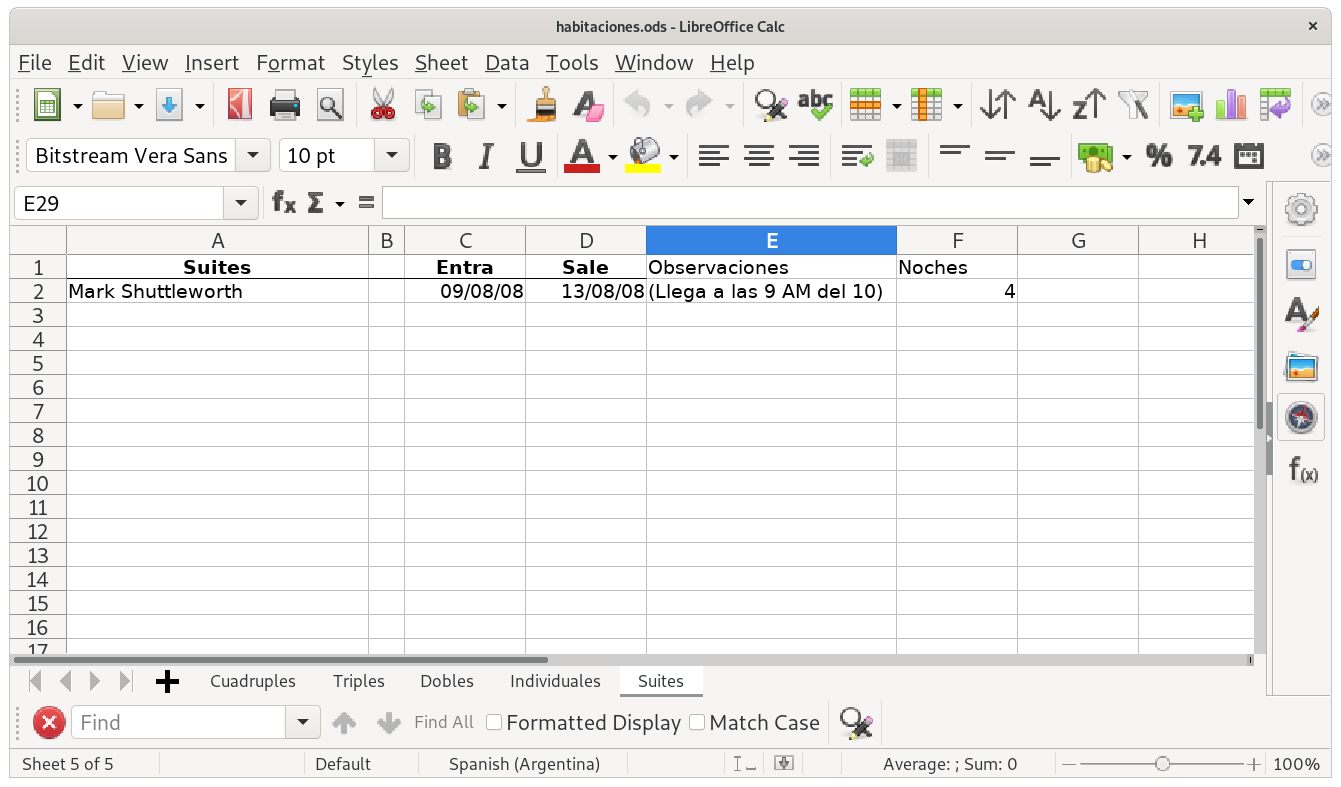
Task: Open background color dropdown arrow
Action: [x=674, y=157]
